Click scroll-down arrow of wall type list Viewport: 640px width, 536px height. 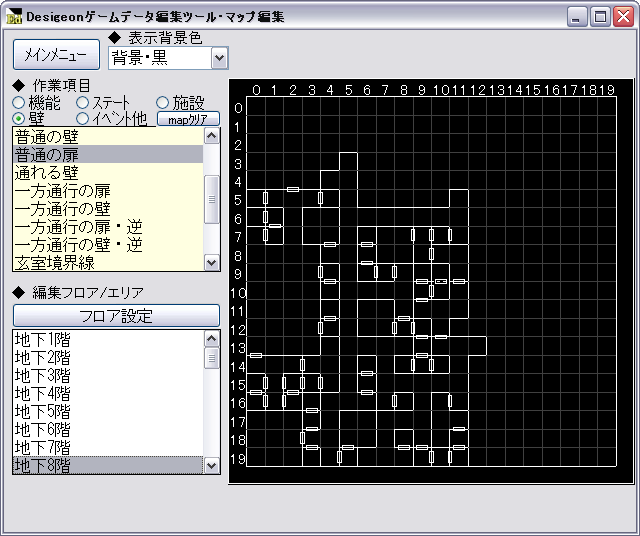click(x=211, y=262)
